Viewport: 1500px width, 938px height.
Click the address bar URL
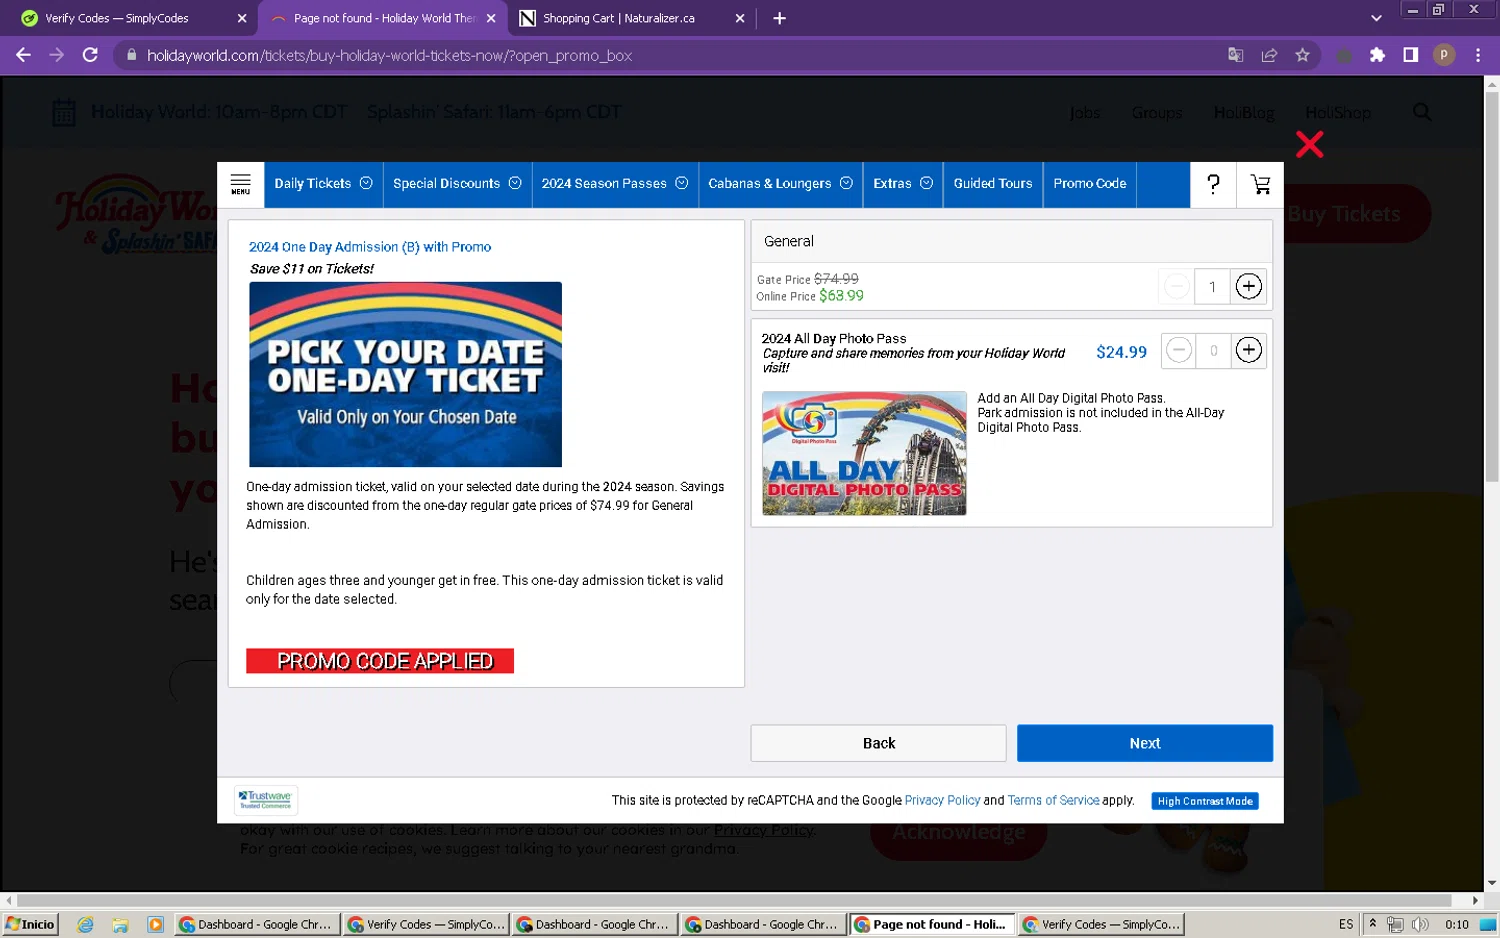389,56
